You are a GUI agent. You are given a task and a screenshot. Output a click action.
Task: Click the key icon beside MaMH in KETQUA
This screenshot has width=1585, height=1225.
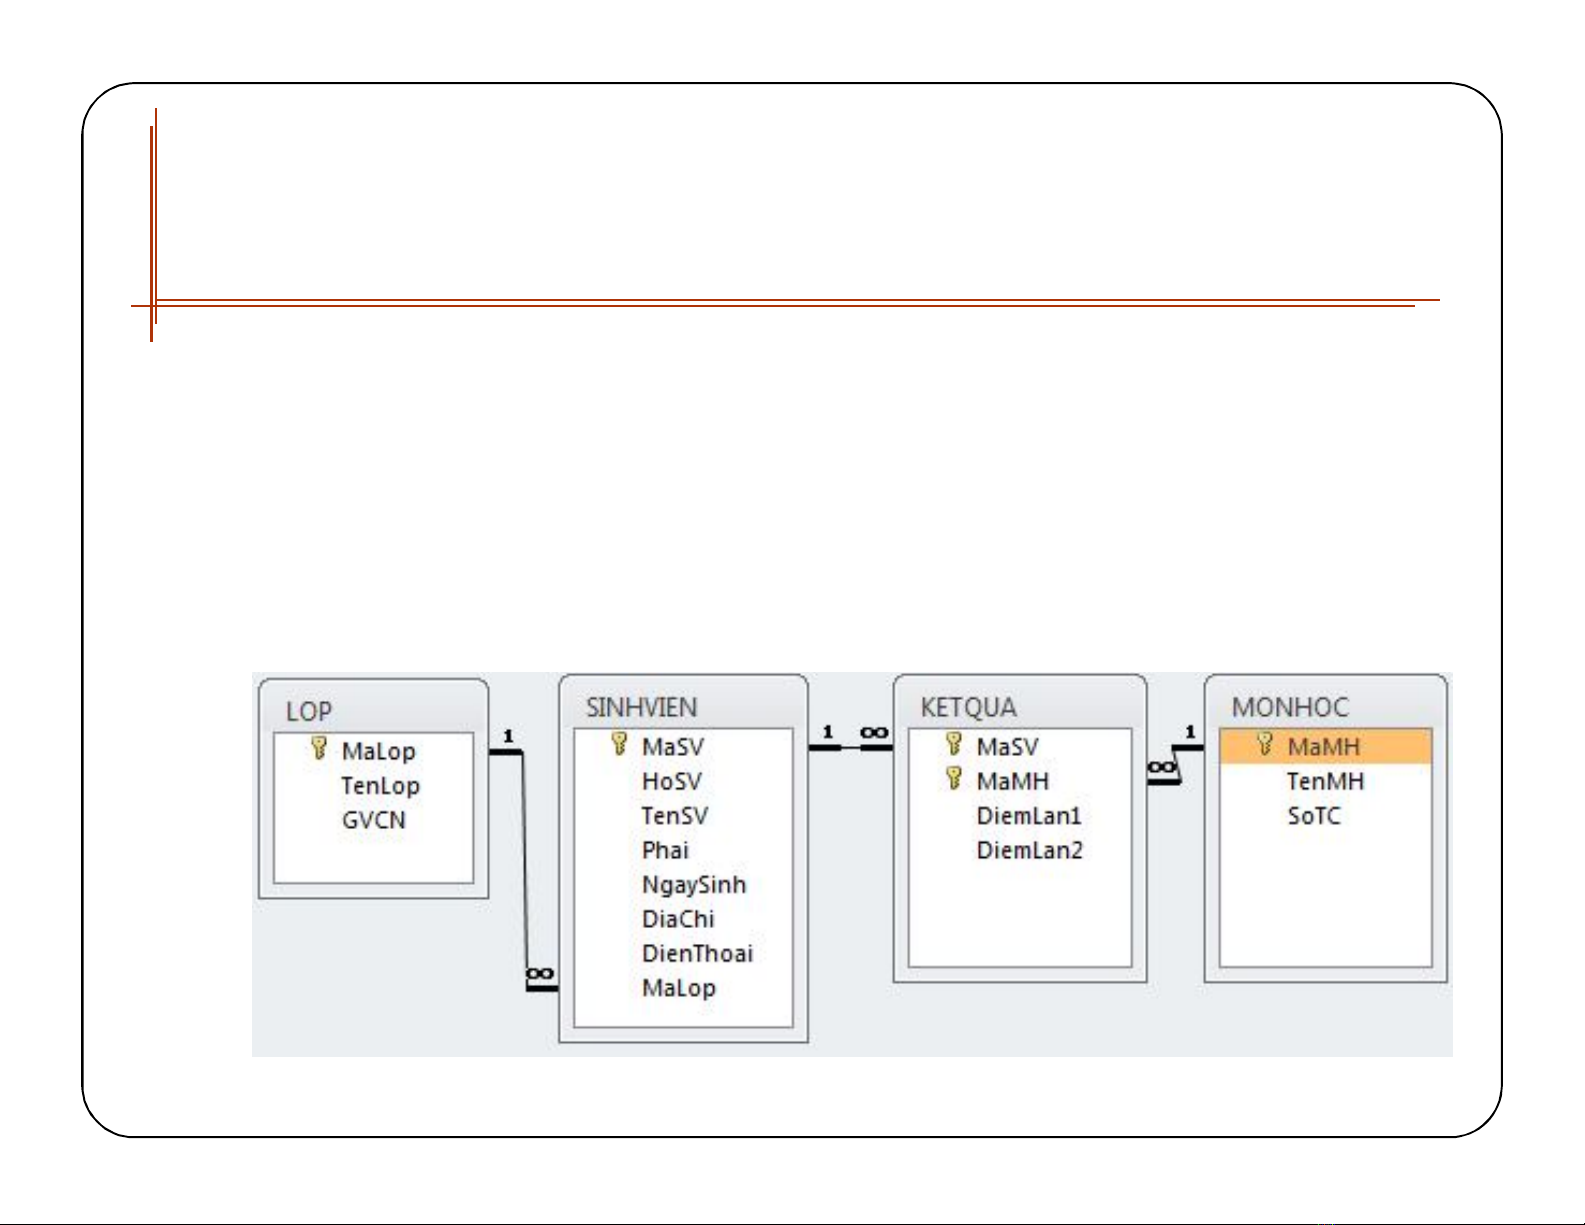click(x=954, y=779)
